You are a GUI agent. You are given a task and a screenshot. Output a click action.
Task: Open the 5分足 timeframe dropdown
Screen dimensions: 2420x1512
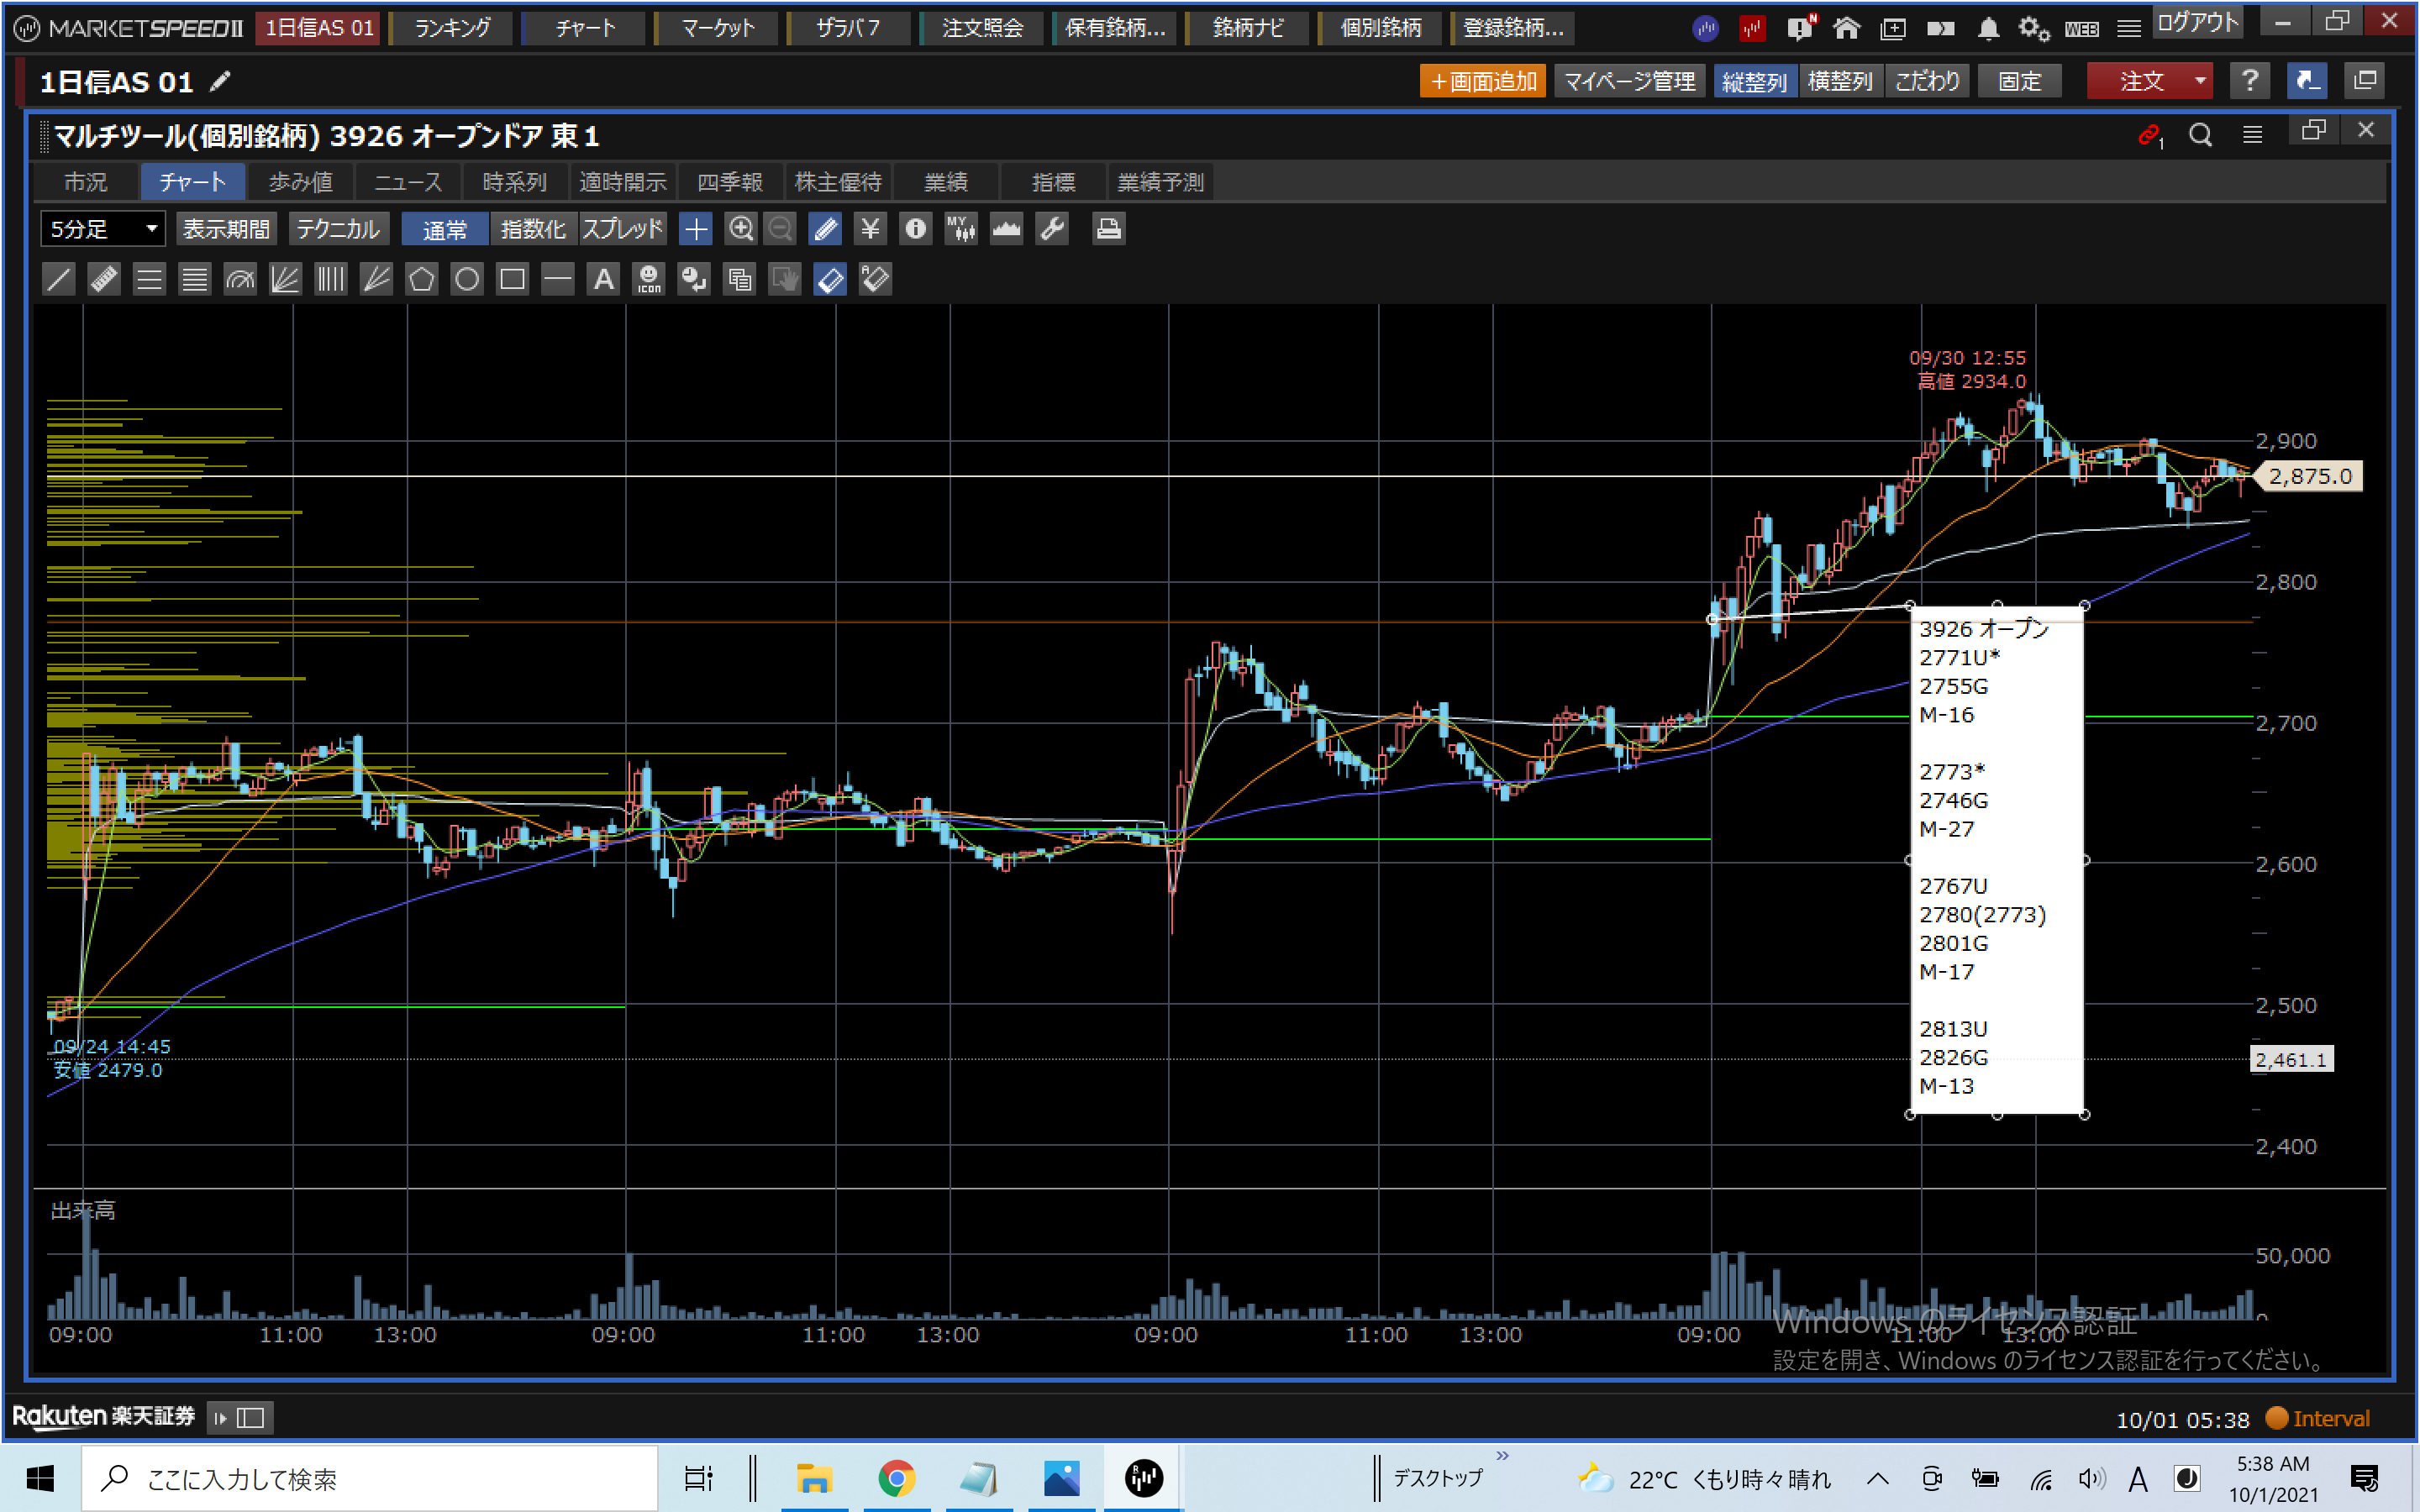tap(103, 229)
